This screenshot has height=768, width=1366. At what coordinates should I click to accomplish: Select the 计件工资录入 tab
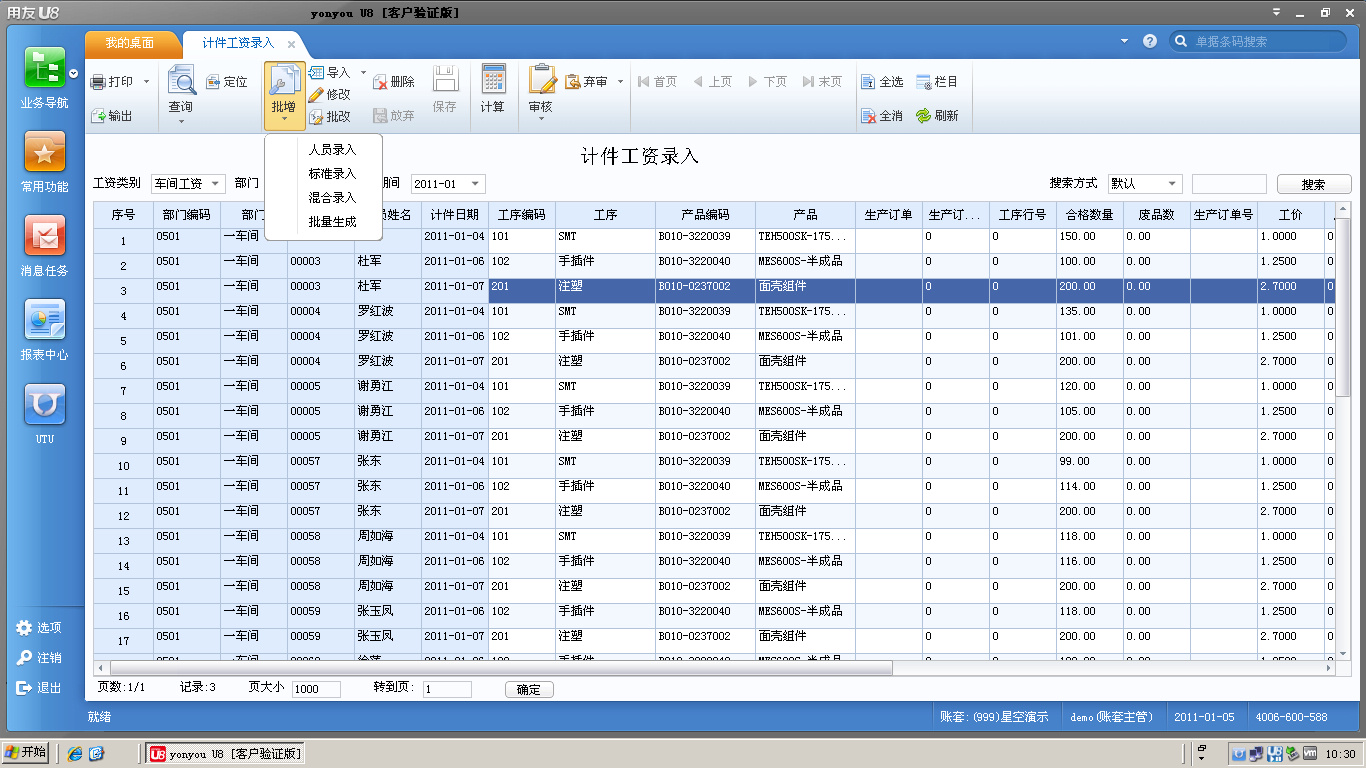pyautogui.click(x=238, y=43)
